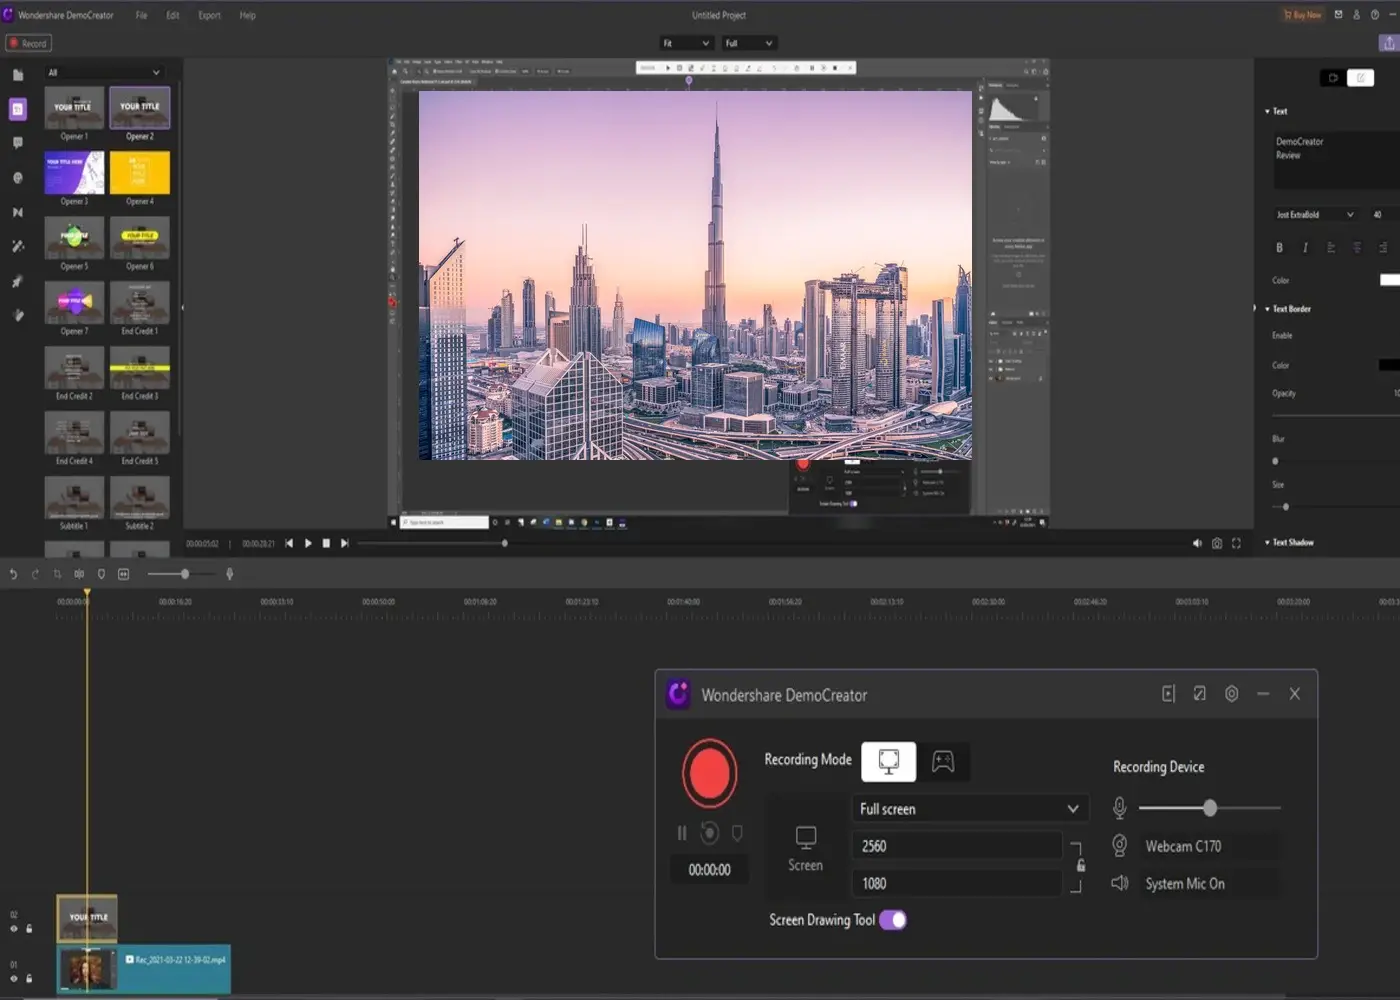This screenshot has height=1000, width=1400.
Task: Click the webcam icon beside Webcam C170
Action: tap(1119, 846)
